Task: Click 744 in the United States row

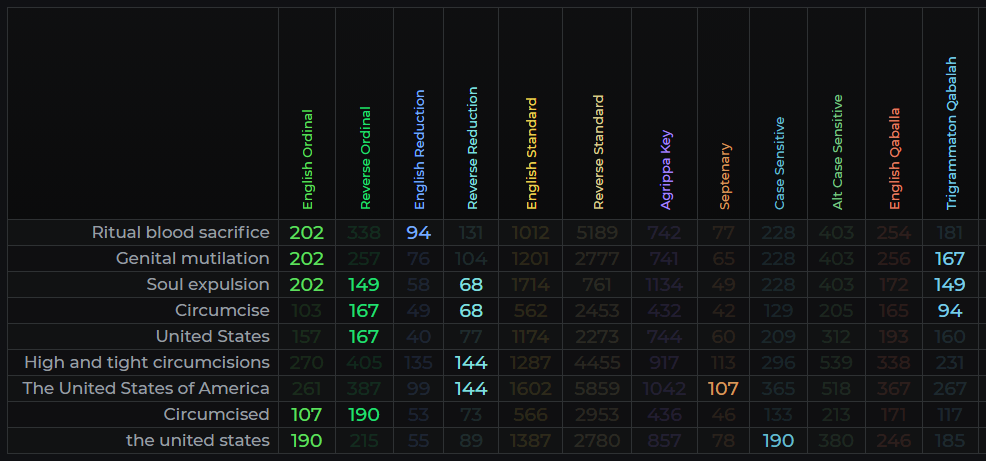Action: click(665, 336)
